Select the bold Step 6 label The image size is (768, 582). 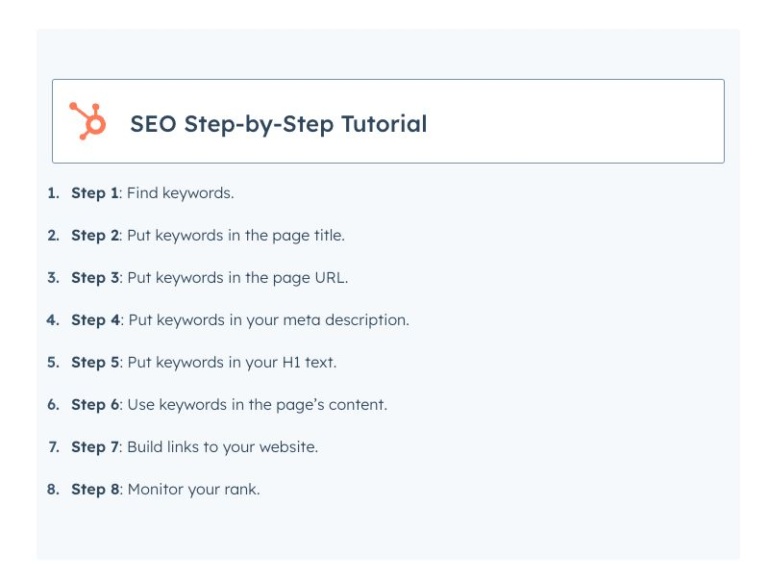[95, 405]
